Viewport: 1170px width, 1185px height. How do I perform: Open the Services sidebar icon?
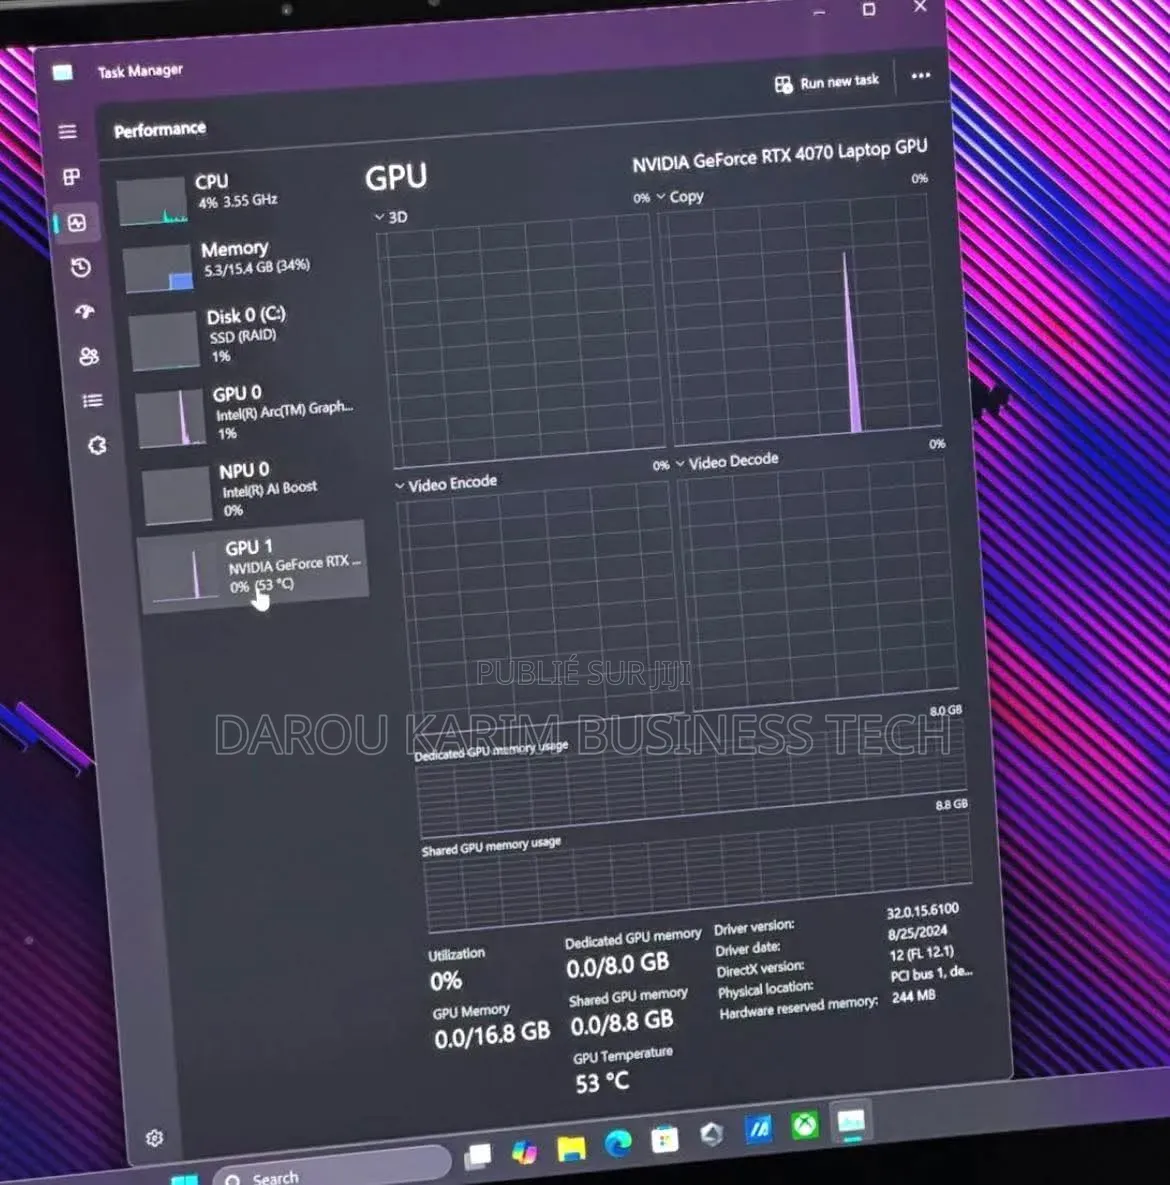(x=98, y=446)
